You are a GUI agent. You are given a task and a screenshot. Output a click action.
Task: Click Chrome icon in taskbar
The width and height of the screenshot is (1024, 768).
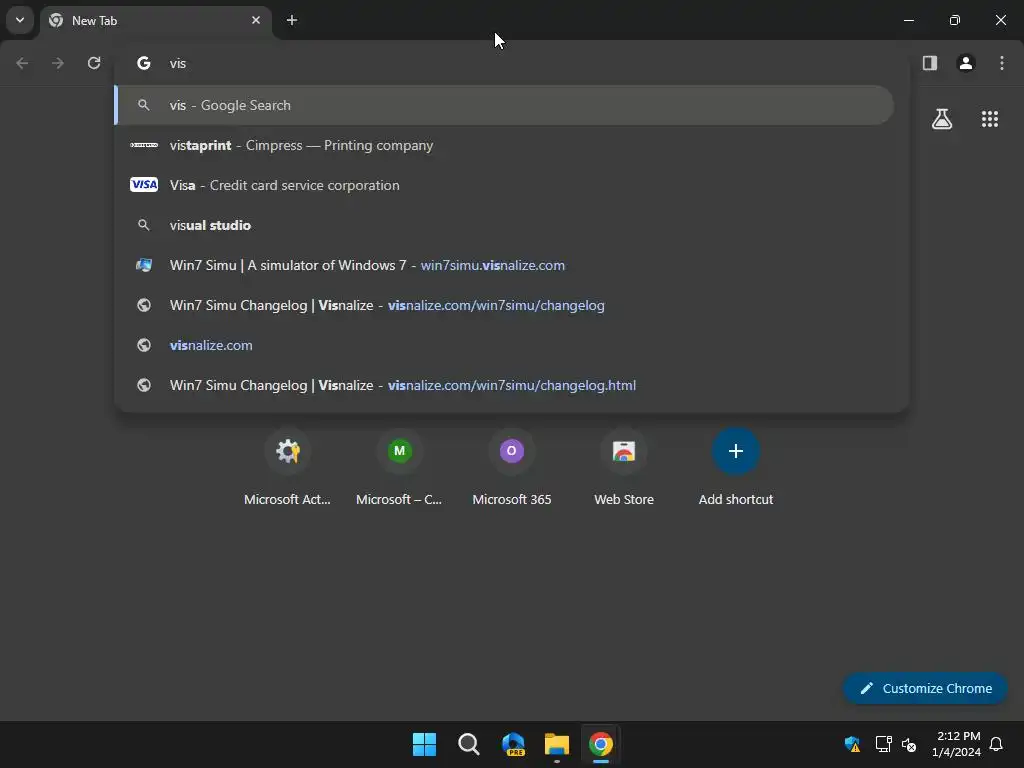coord(601,744)
